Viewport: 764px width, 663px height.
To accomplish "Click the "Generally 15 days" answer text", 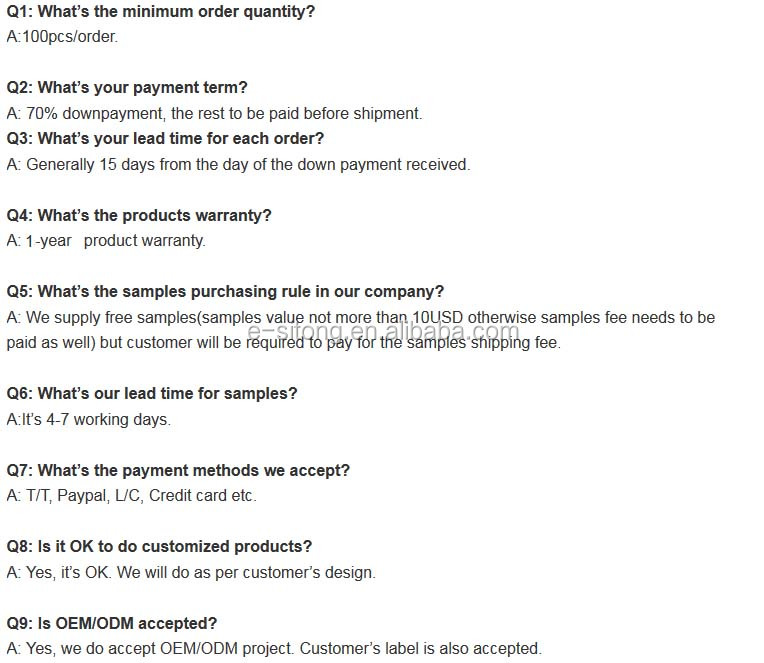I will click(238, 165).
